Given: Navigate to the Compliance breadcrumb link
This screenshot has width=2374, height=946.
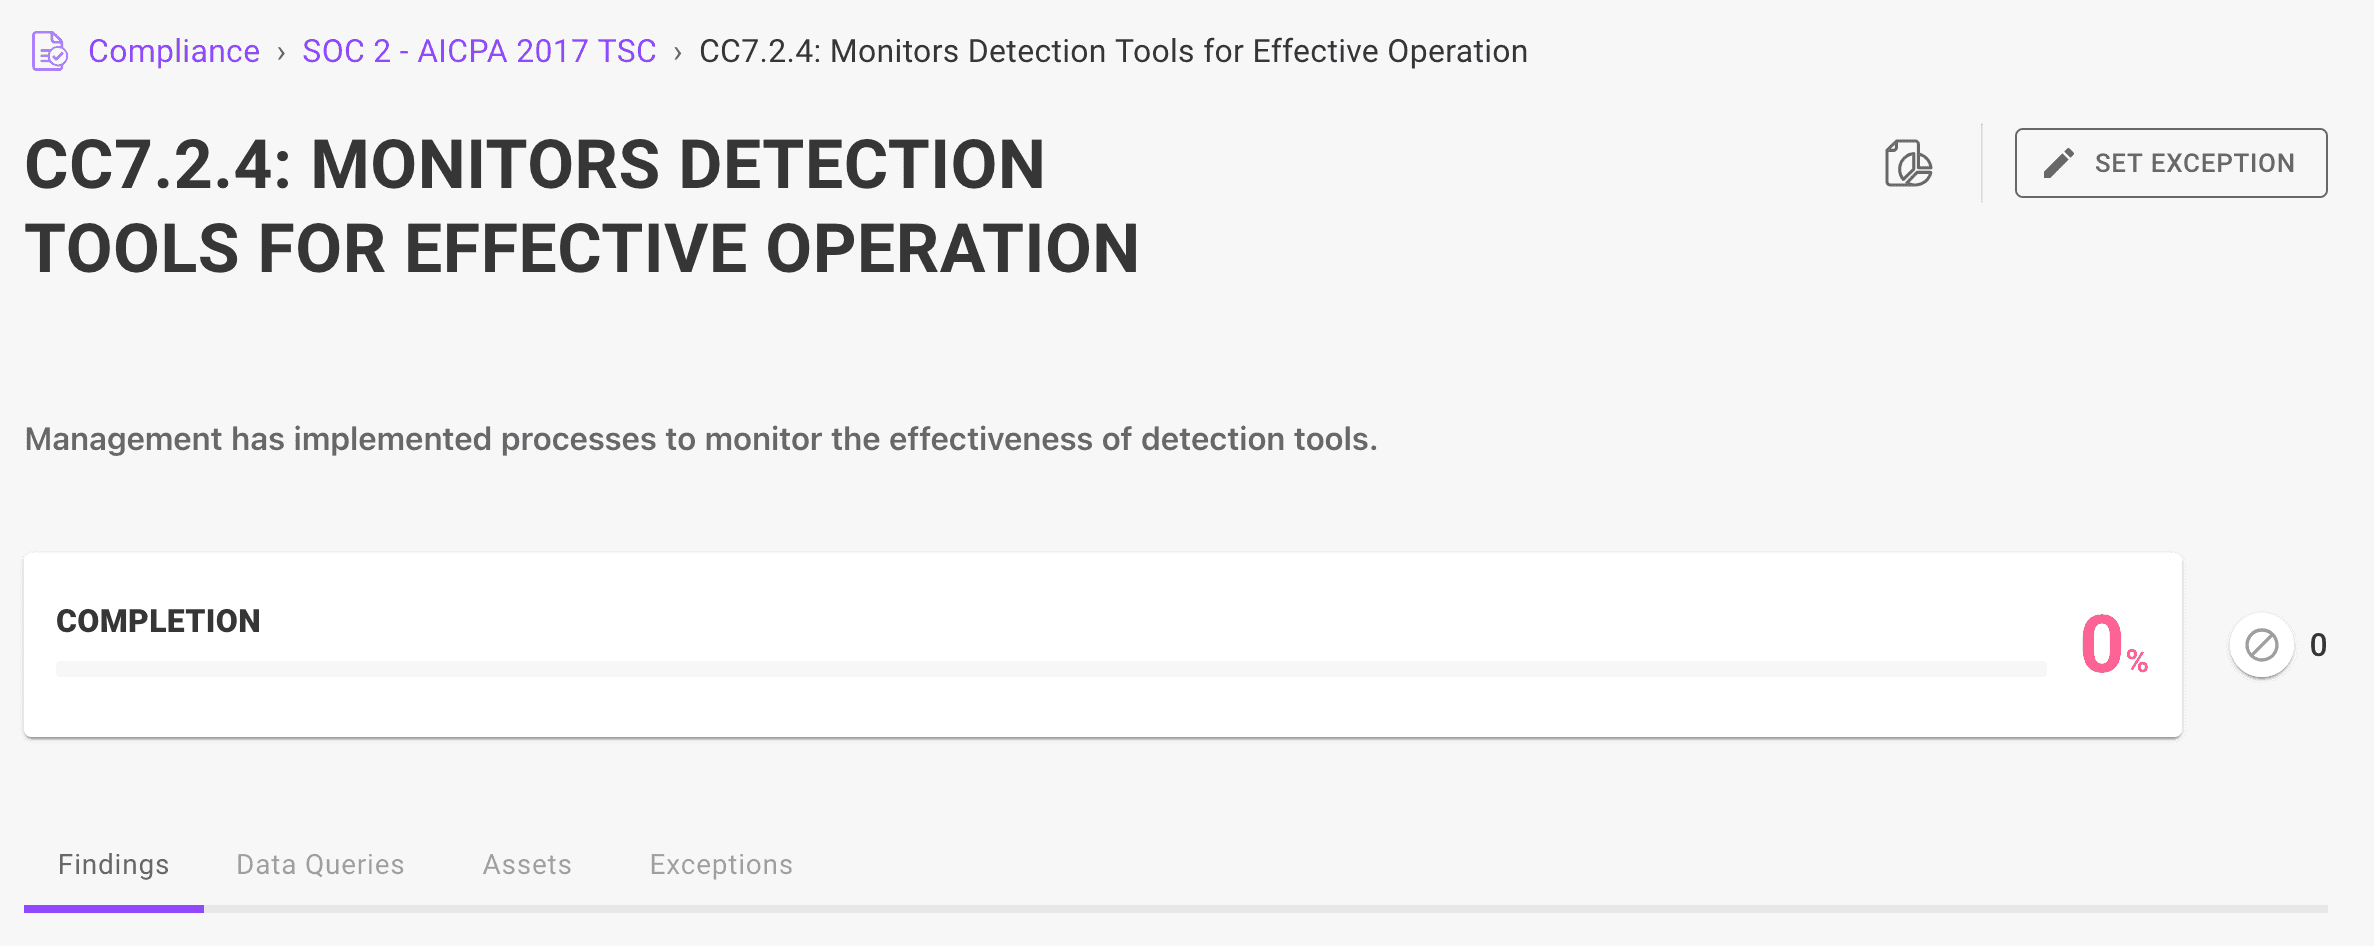Looking at the screenshot, I should (174, 51).
